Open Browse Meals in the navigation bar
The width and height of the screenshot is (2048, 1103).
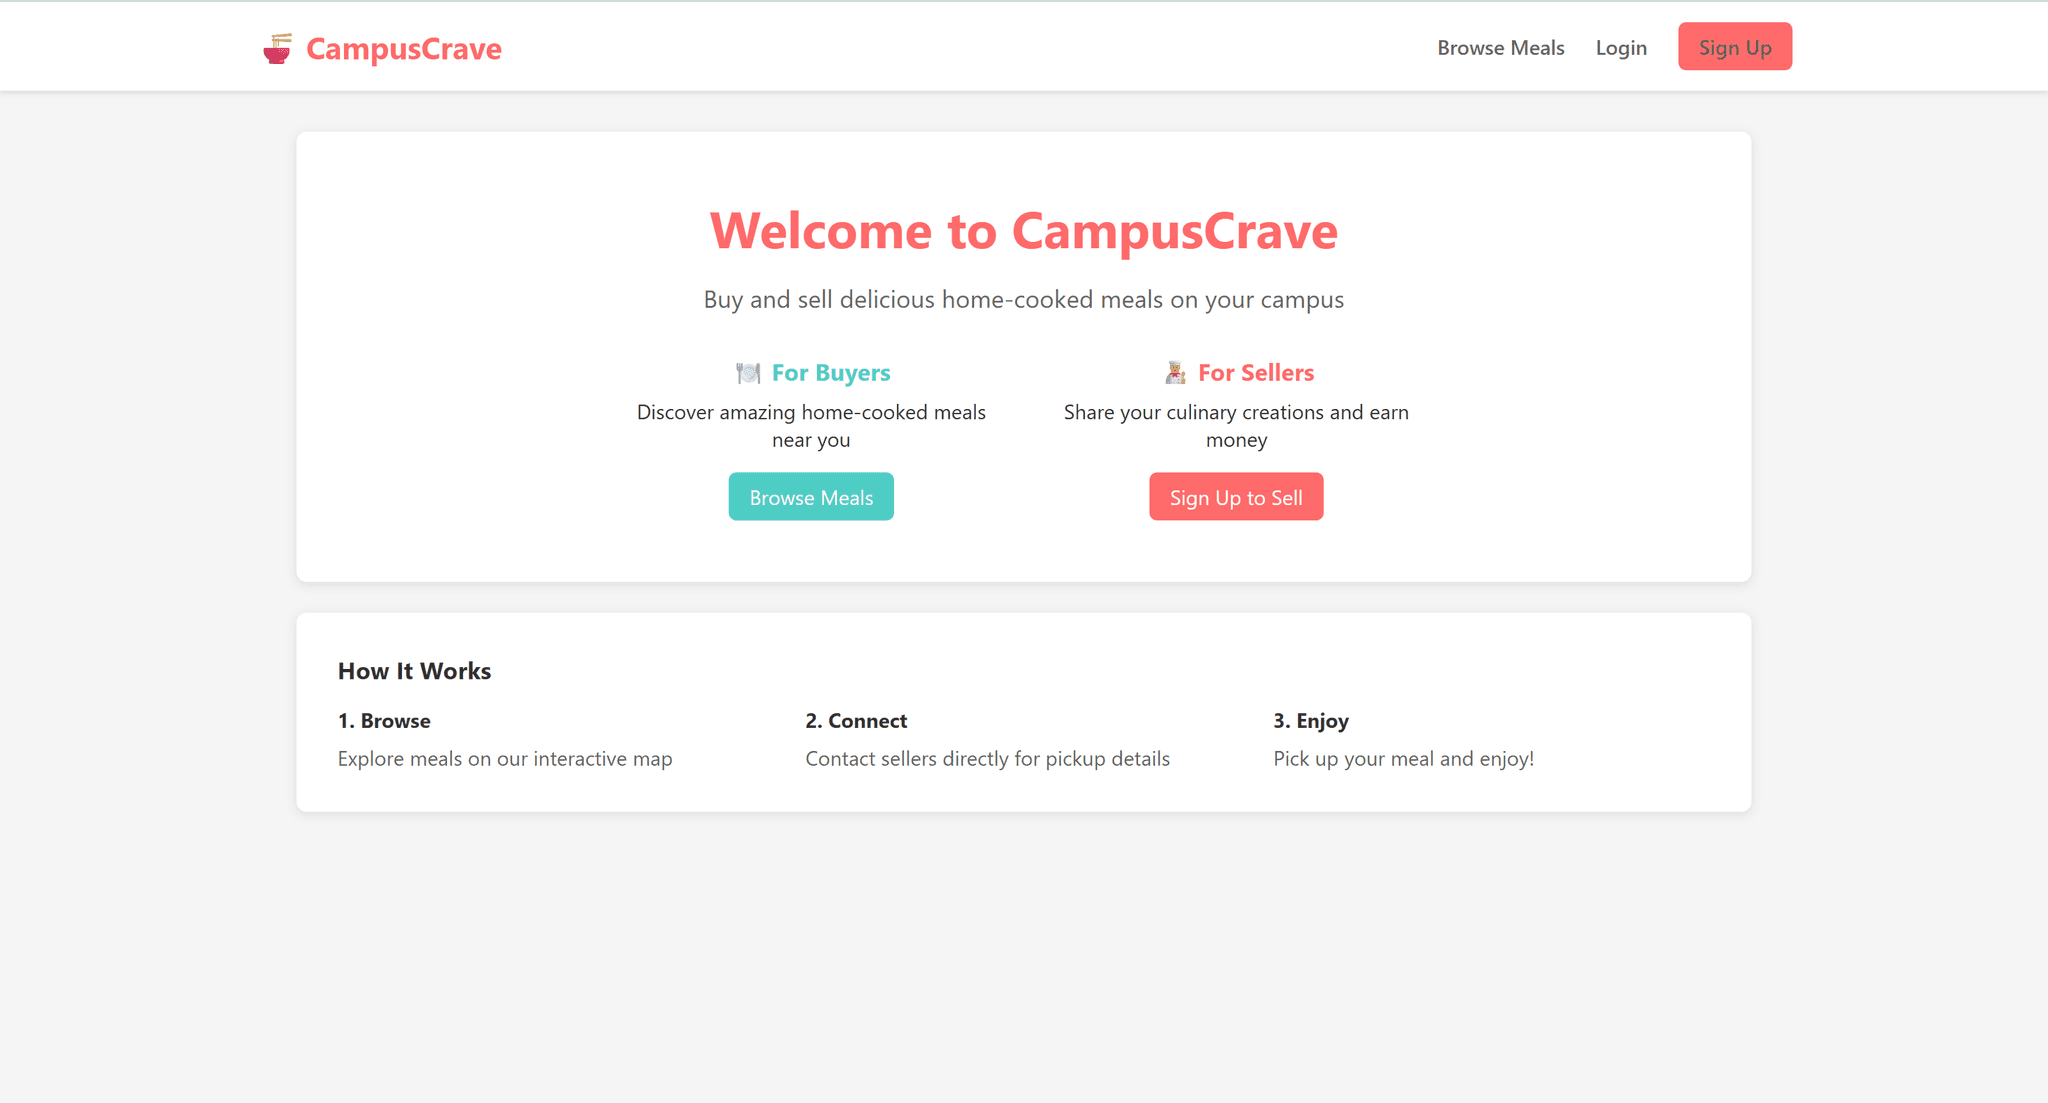[x=1500, y=47]
